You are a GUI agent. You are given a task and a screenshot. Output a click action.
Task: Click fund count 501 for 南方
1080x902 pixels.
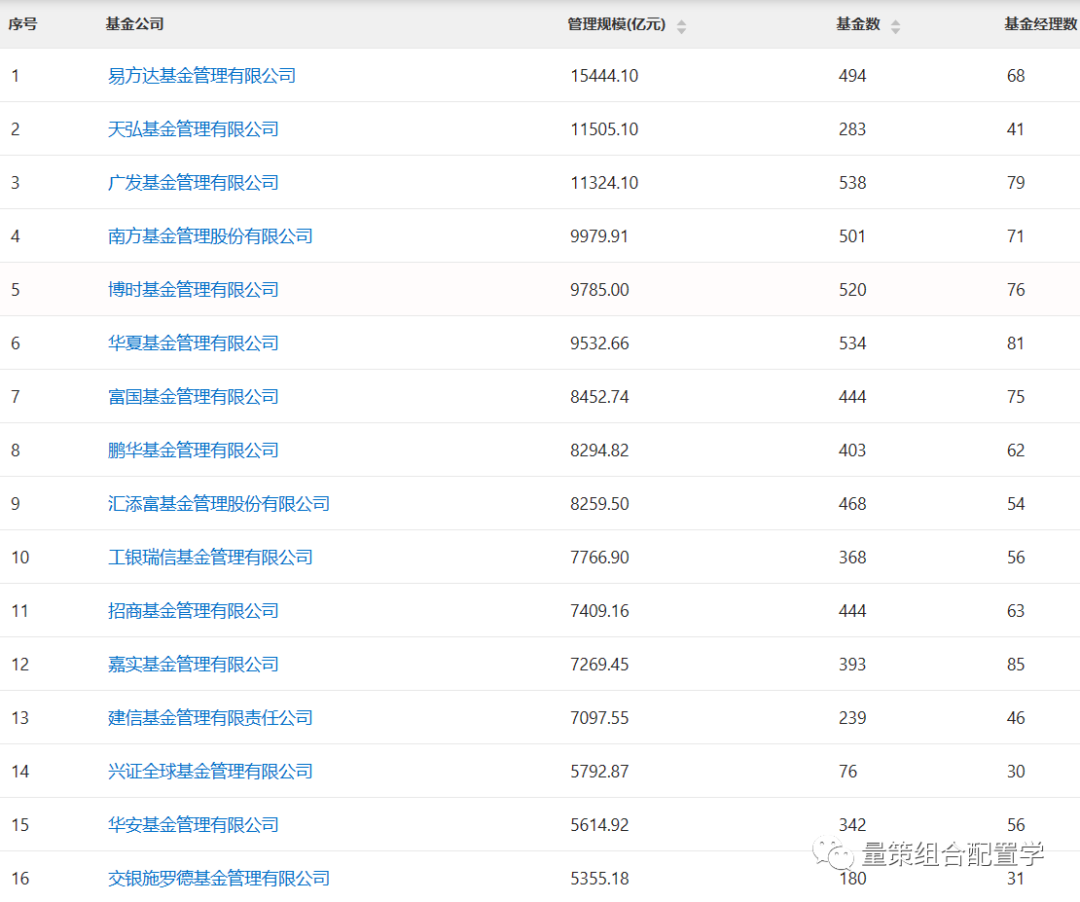click(852, 236)
